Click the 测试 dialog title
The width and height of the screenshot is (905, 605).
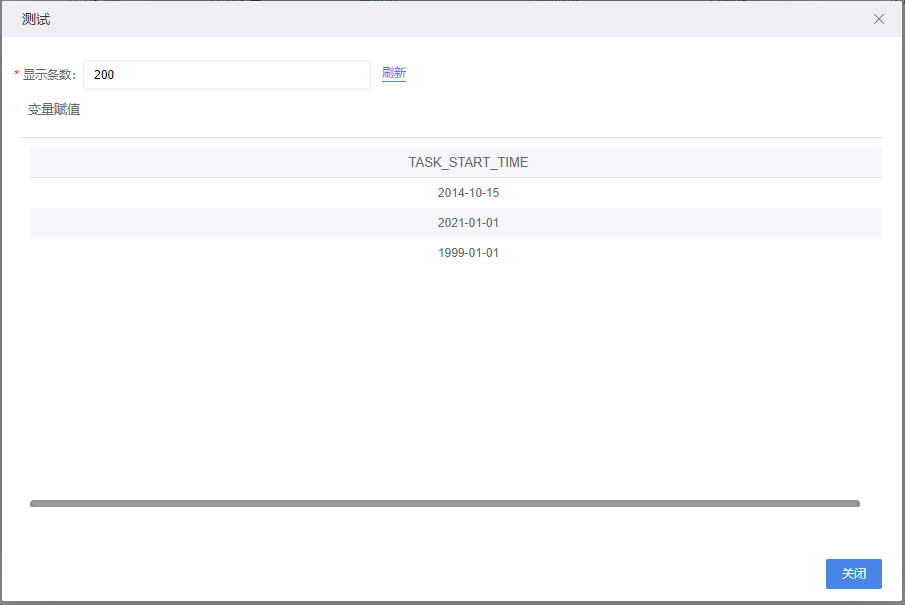click(x=36, y=19)
